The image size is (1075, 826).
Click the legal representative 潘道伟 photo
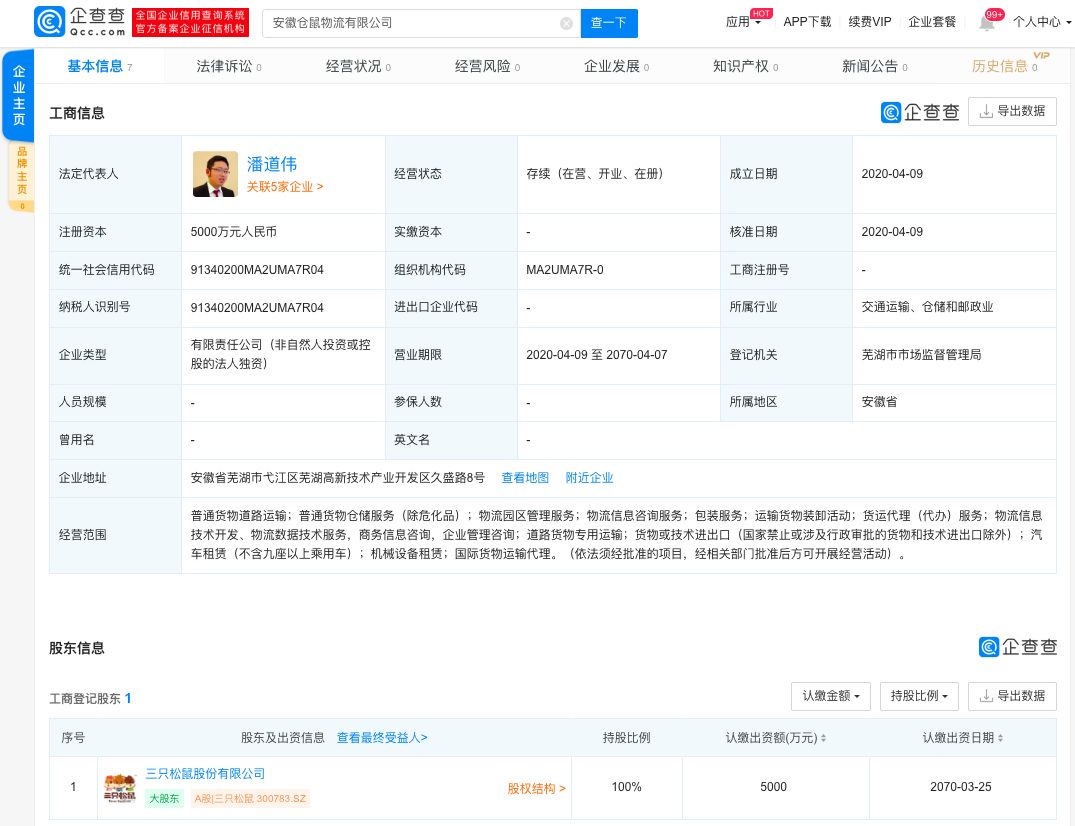(x=215, y=174)
